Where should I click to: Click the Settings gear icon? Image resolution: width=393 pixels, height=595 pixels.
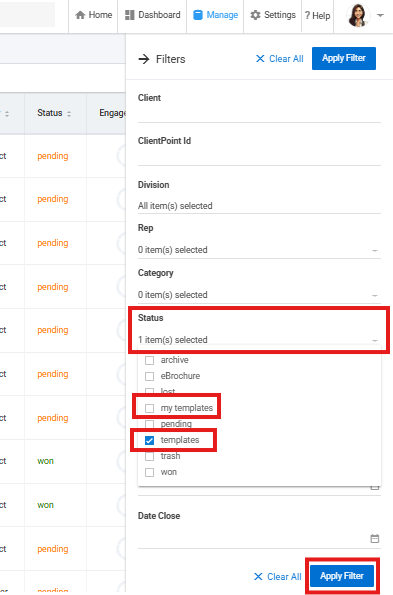[255, 15]
